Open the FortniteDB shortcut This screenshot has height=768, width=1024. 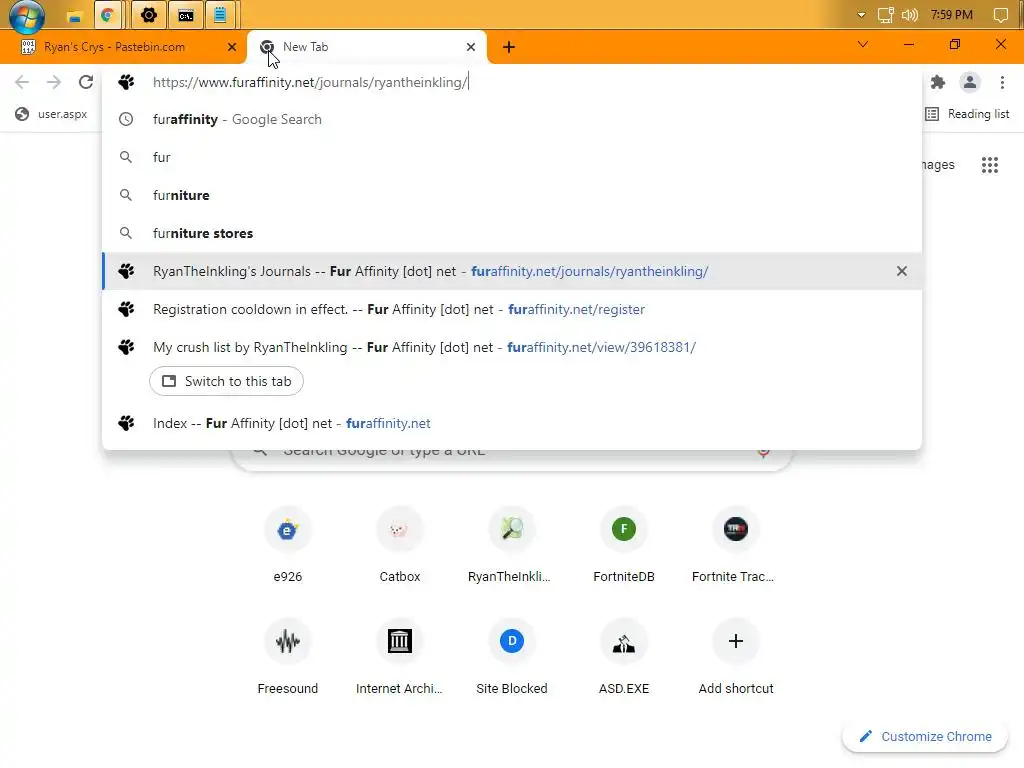(x=624, y=546)
